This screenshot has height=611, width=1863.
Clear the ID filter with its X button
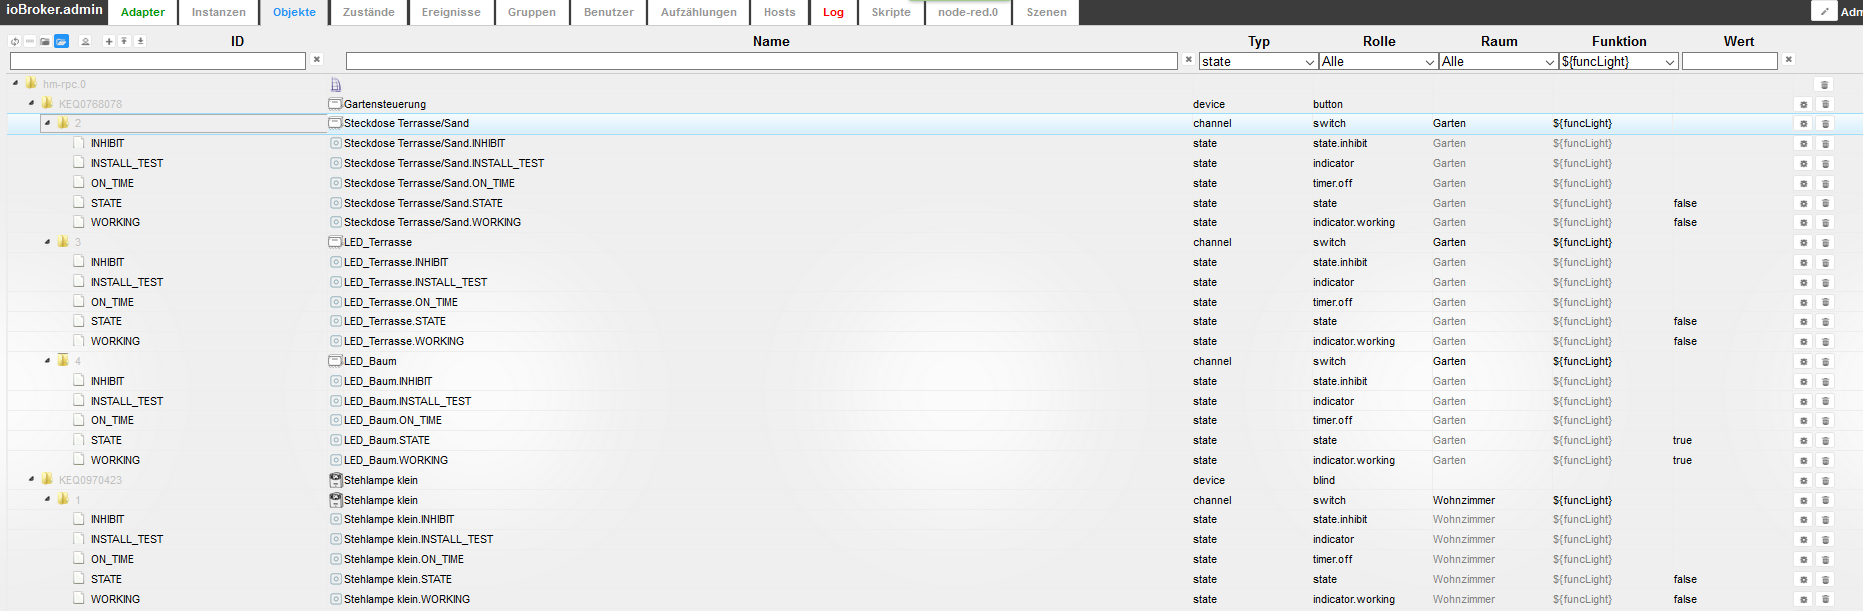pyautogui.click(x=317, y=59)
